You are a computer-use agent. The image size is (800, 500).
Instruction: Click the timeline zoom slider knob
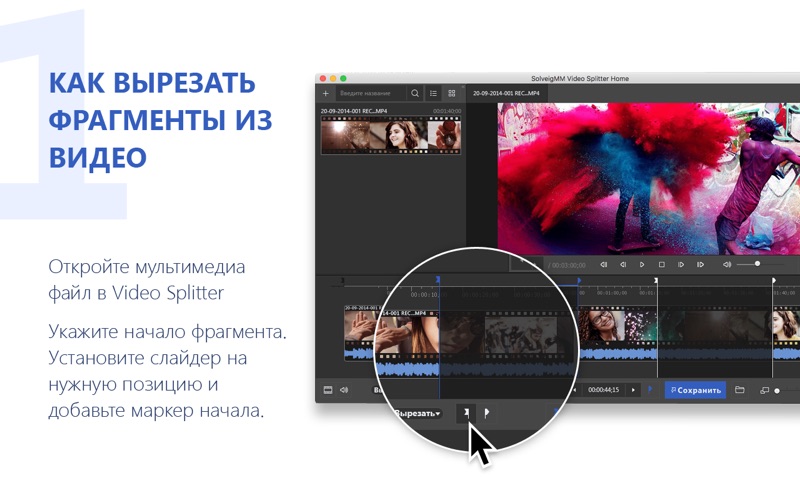pyautogui.click(x=777, y=391)
